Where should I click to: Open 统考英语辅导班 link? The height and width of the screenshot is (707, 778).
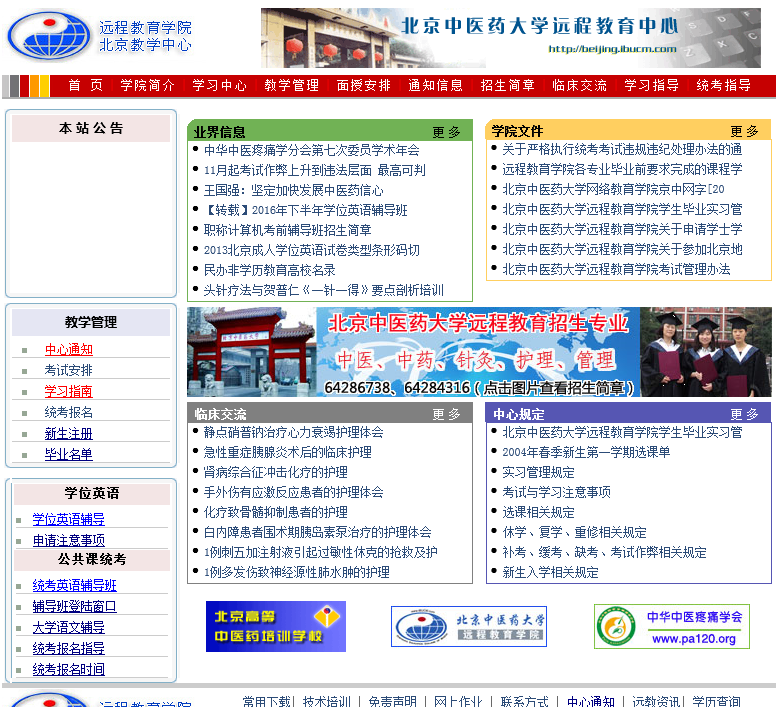point(74,585)
